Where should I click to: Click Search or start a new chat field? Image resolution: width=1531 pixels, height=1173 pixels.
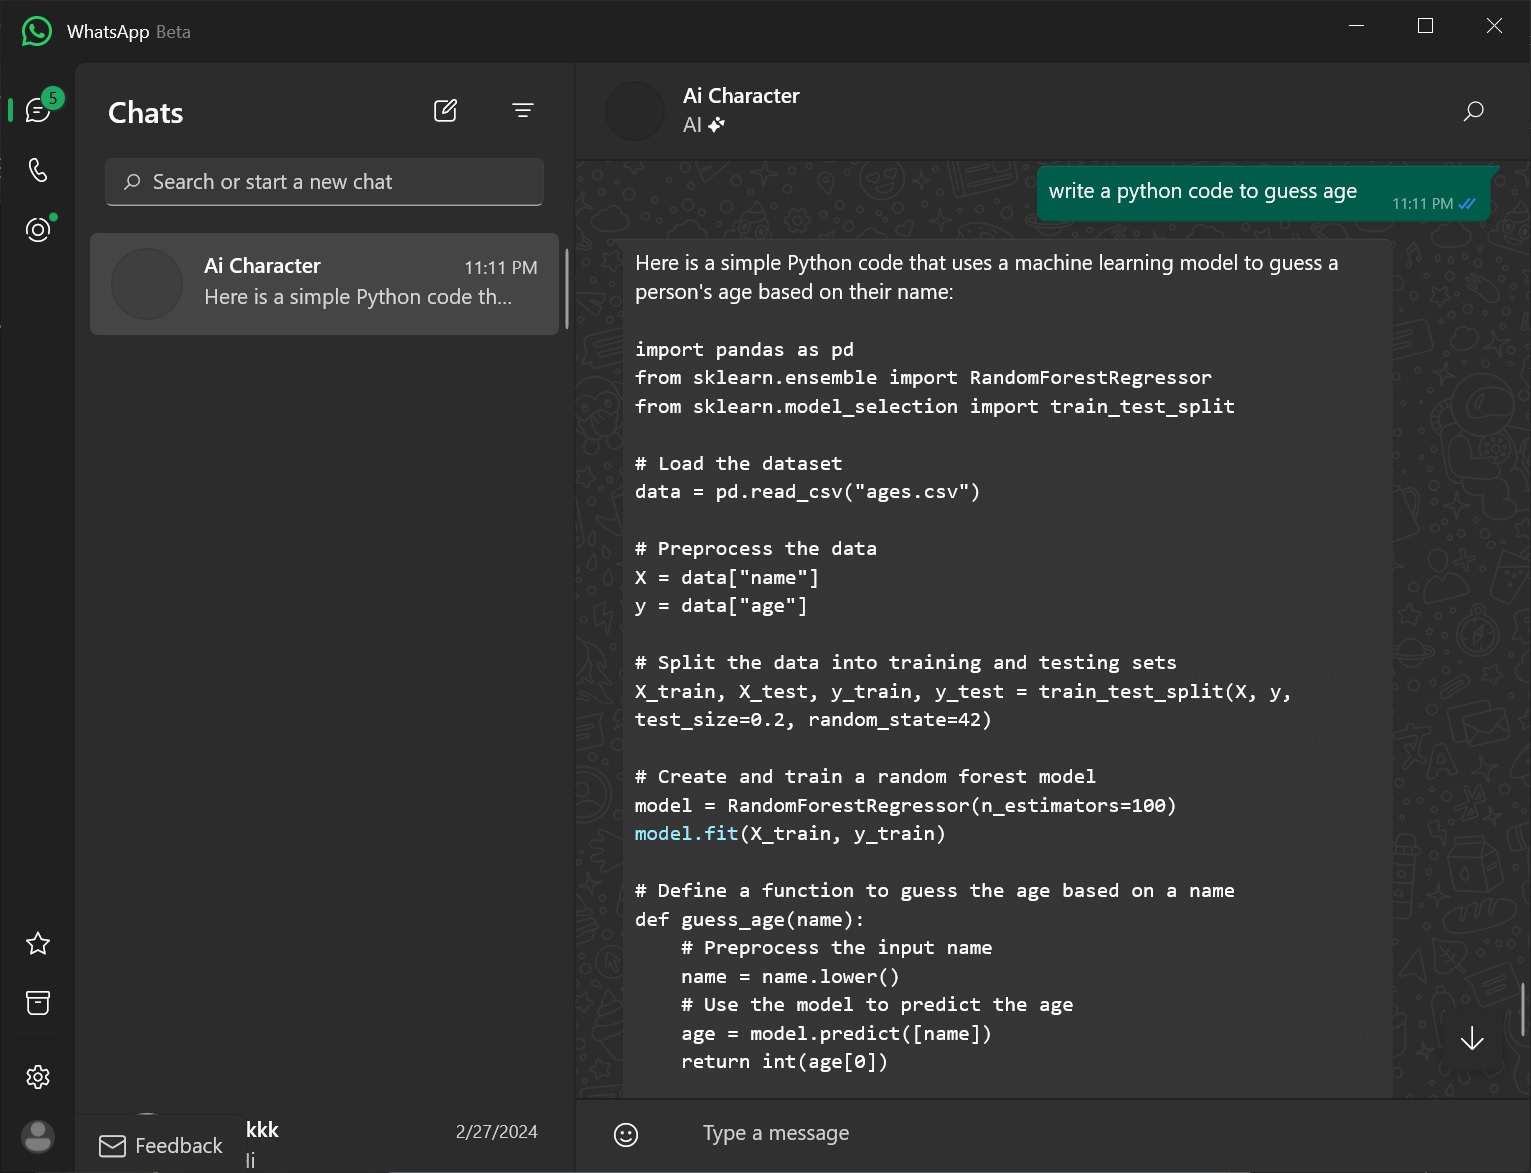click(325, 182)
